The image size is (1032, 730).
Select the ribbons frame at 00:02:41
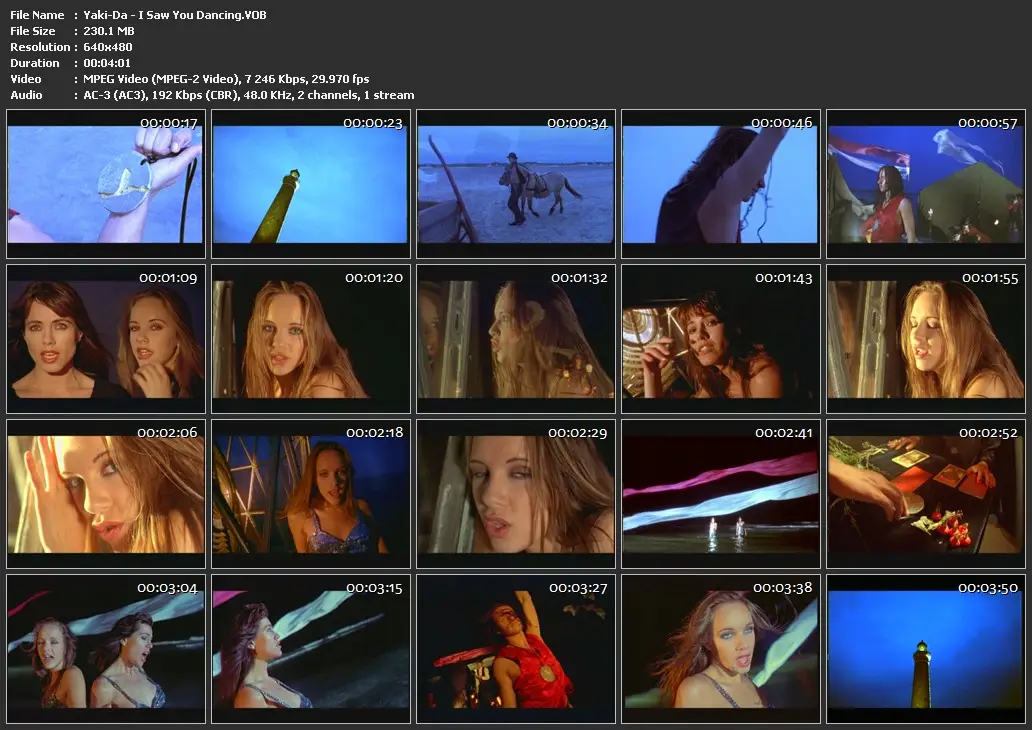pos(721,494)
